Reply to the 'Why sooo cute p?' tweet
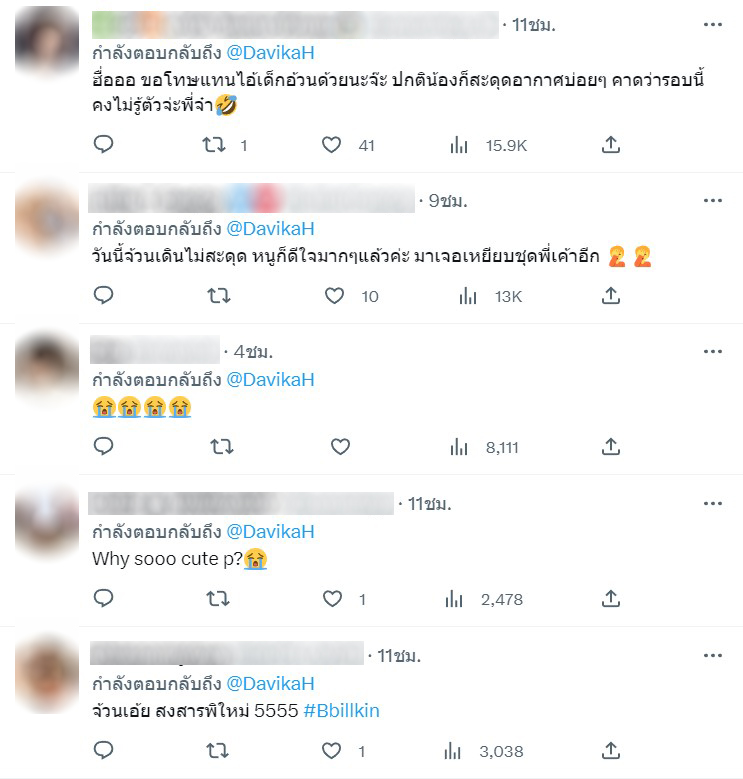 (103, 599)
